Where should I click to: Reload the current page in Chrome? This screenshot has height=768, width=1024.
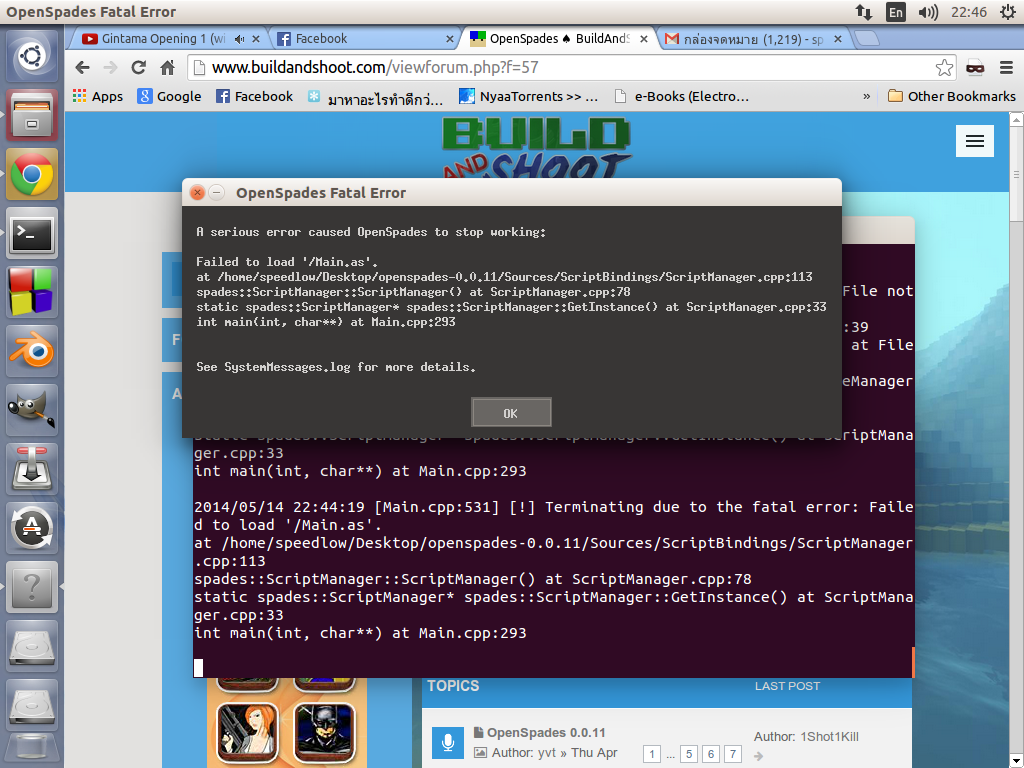click(139, 68)
